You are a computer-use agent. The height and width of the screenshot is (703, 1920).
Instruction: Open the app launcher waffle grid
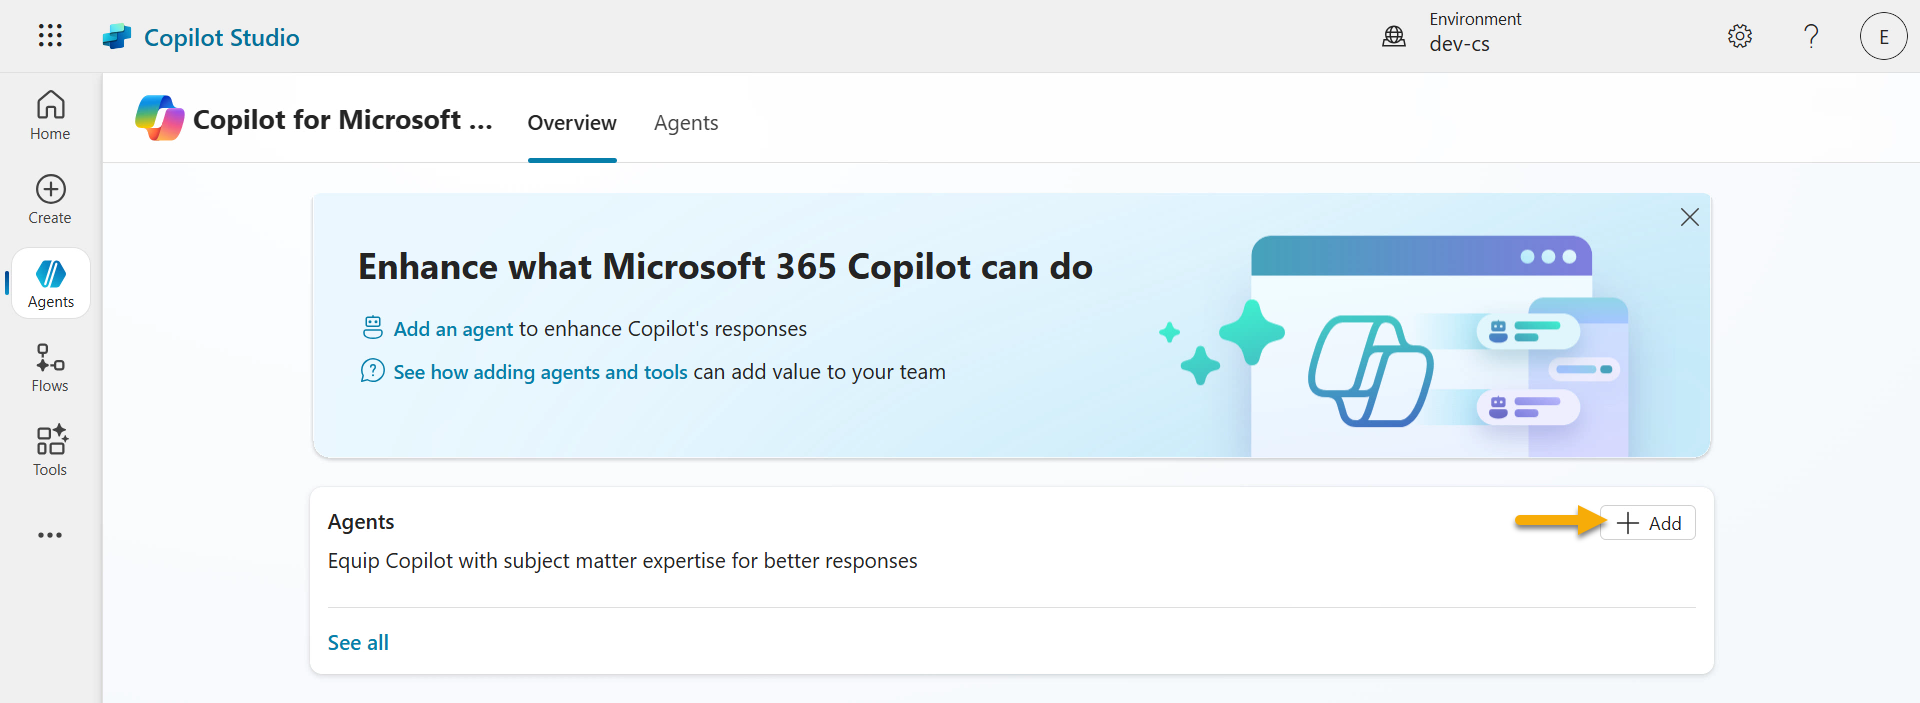point(50,36)
